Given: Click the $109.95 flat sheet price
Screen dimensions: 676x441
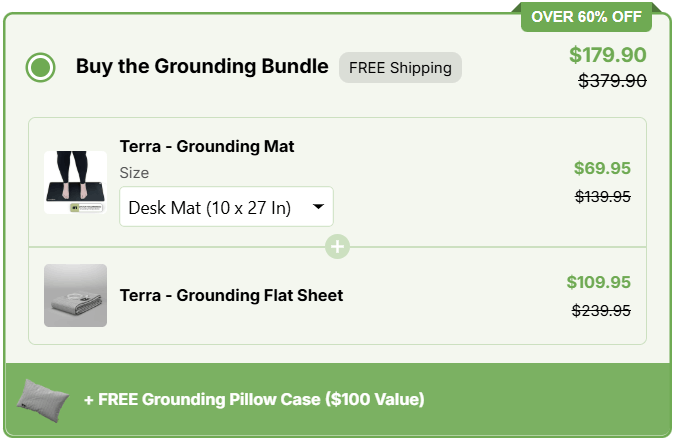Looking at the screenshot, I should [598, 282].
